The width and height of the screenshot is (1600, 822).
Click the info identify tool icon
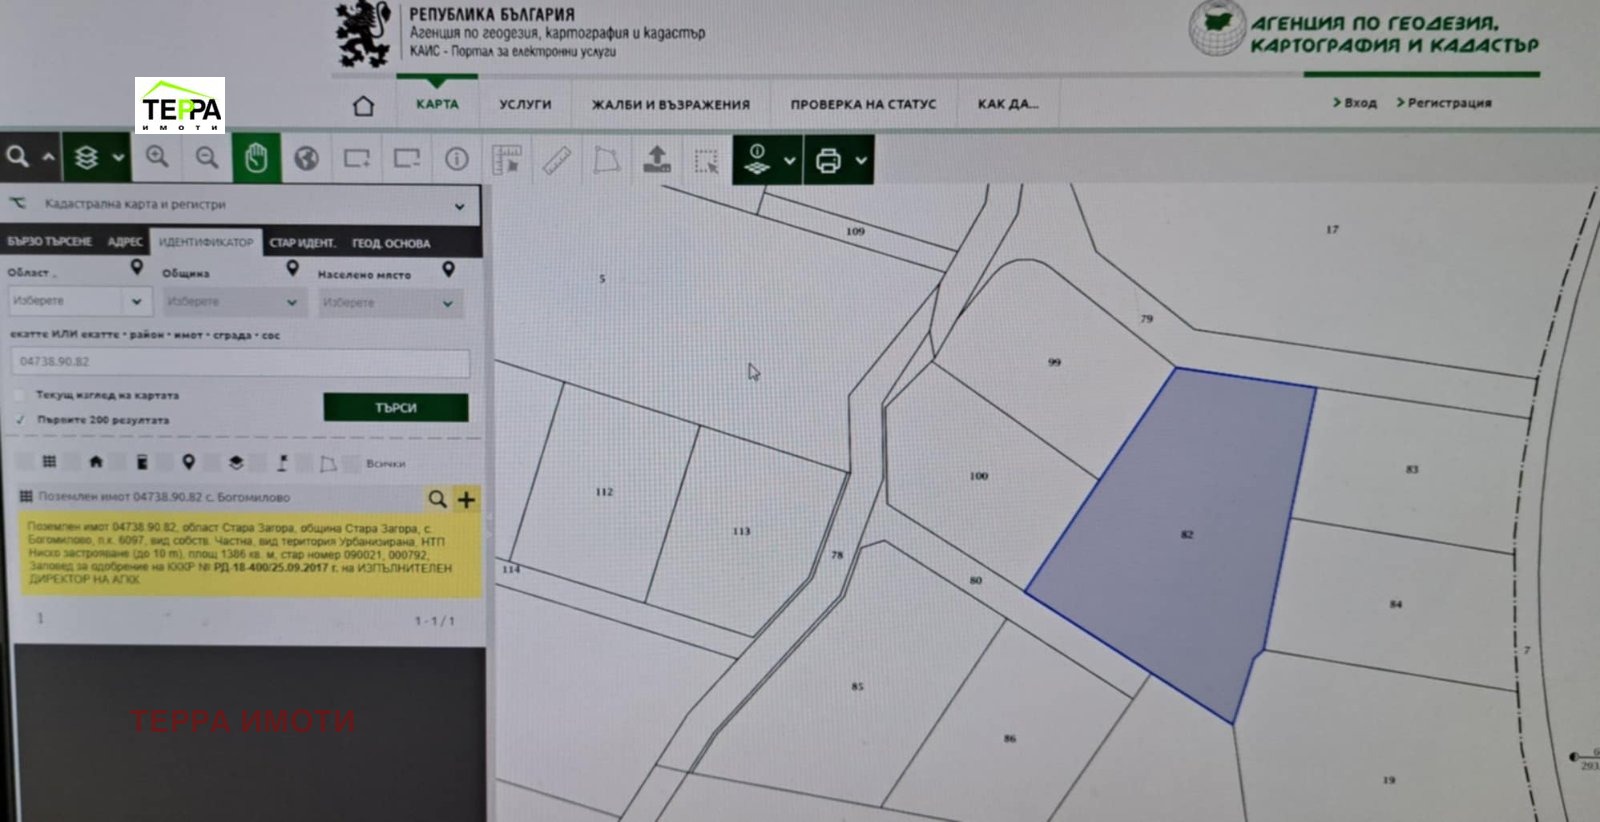click(x=457, y=159)
